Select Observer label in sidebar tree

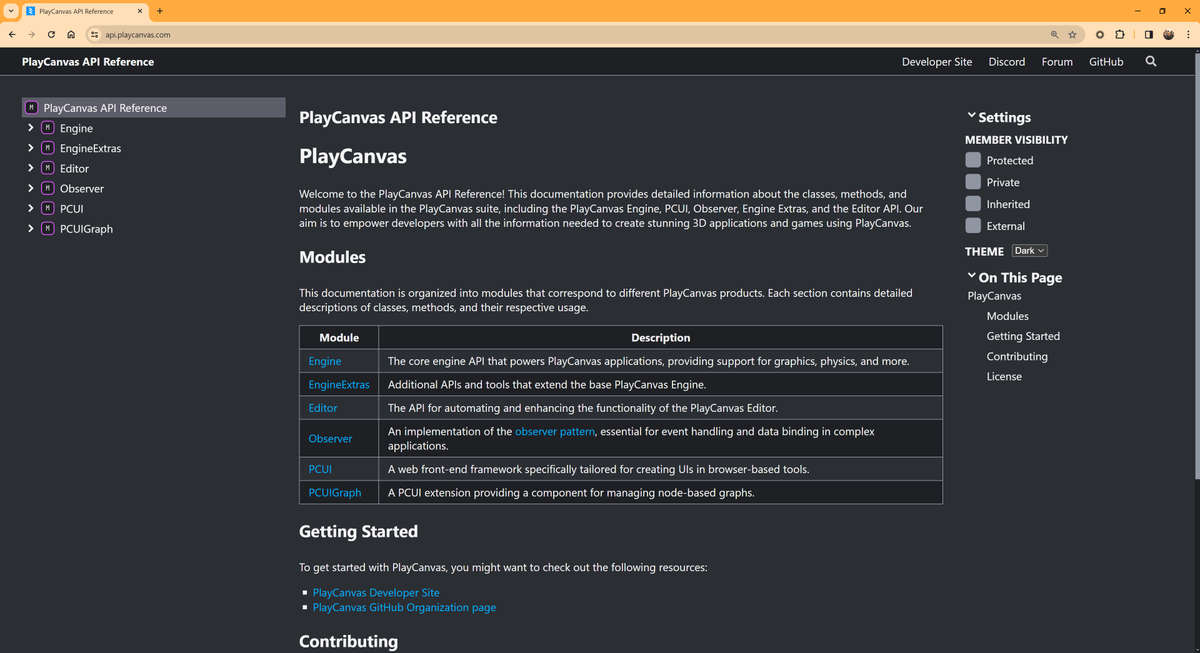tap(82, 188)
